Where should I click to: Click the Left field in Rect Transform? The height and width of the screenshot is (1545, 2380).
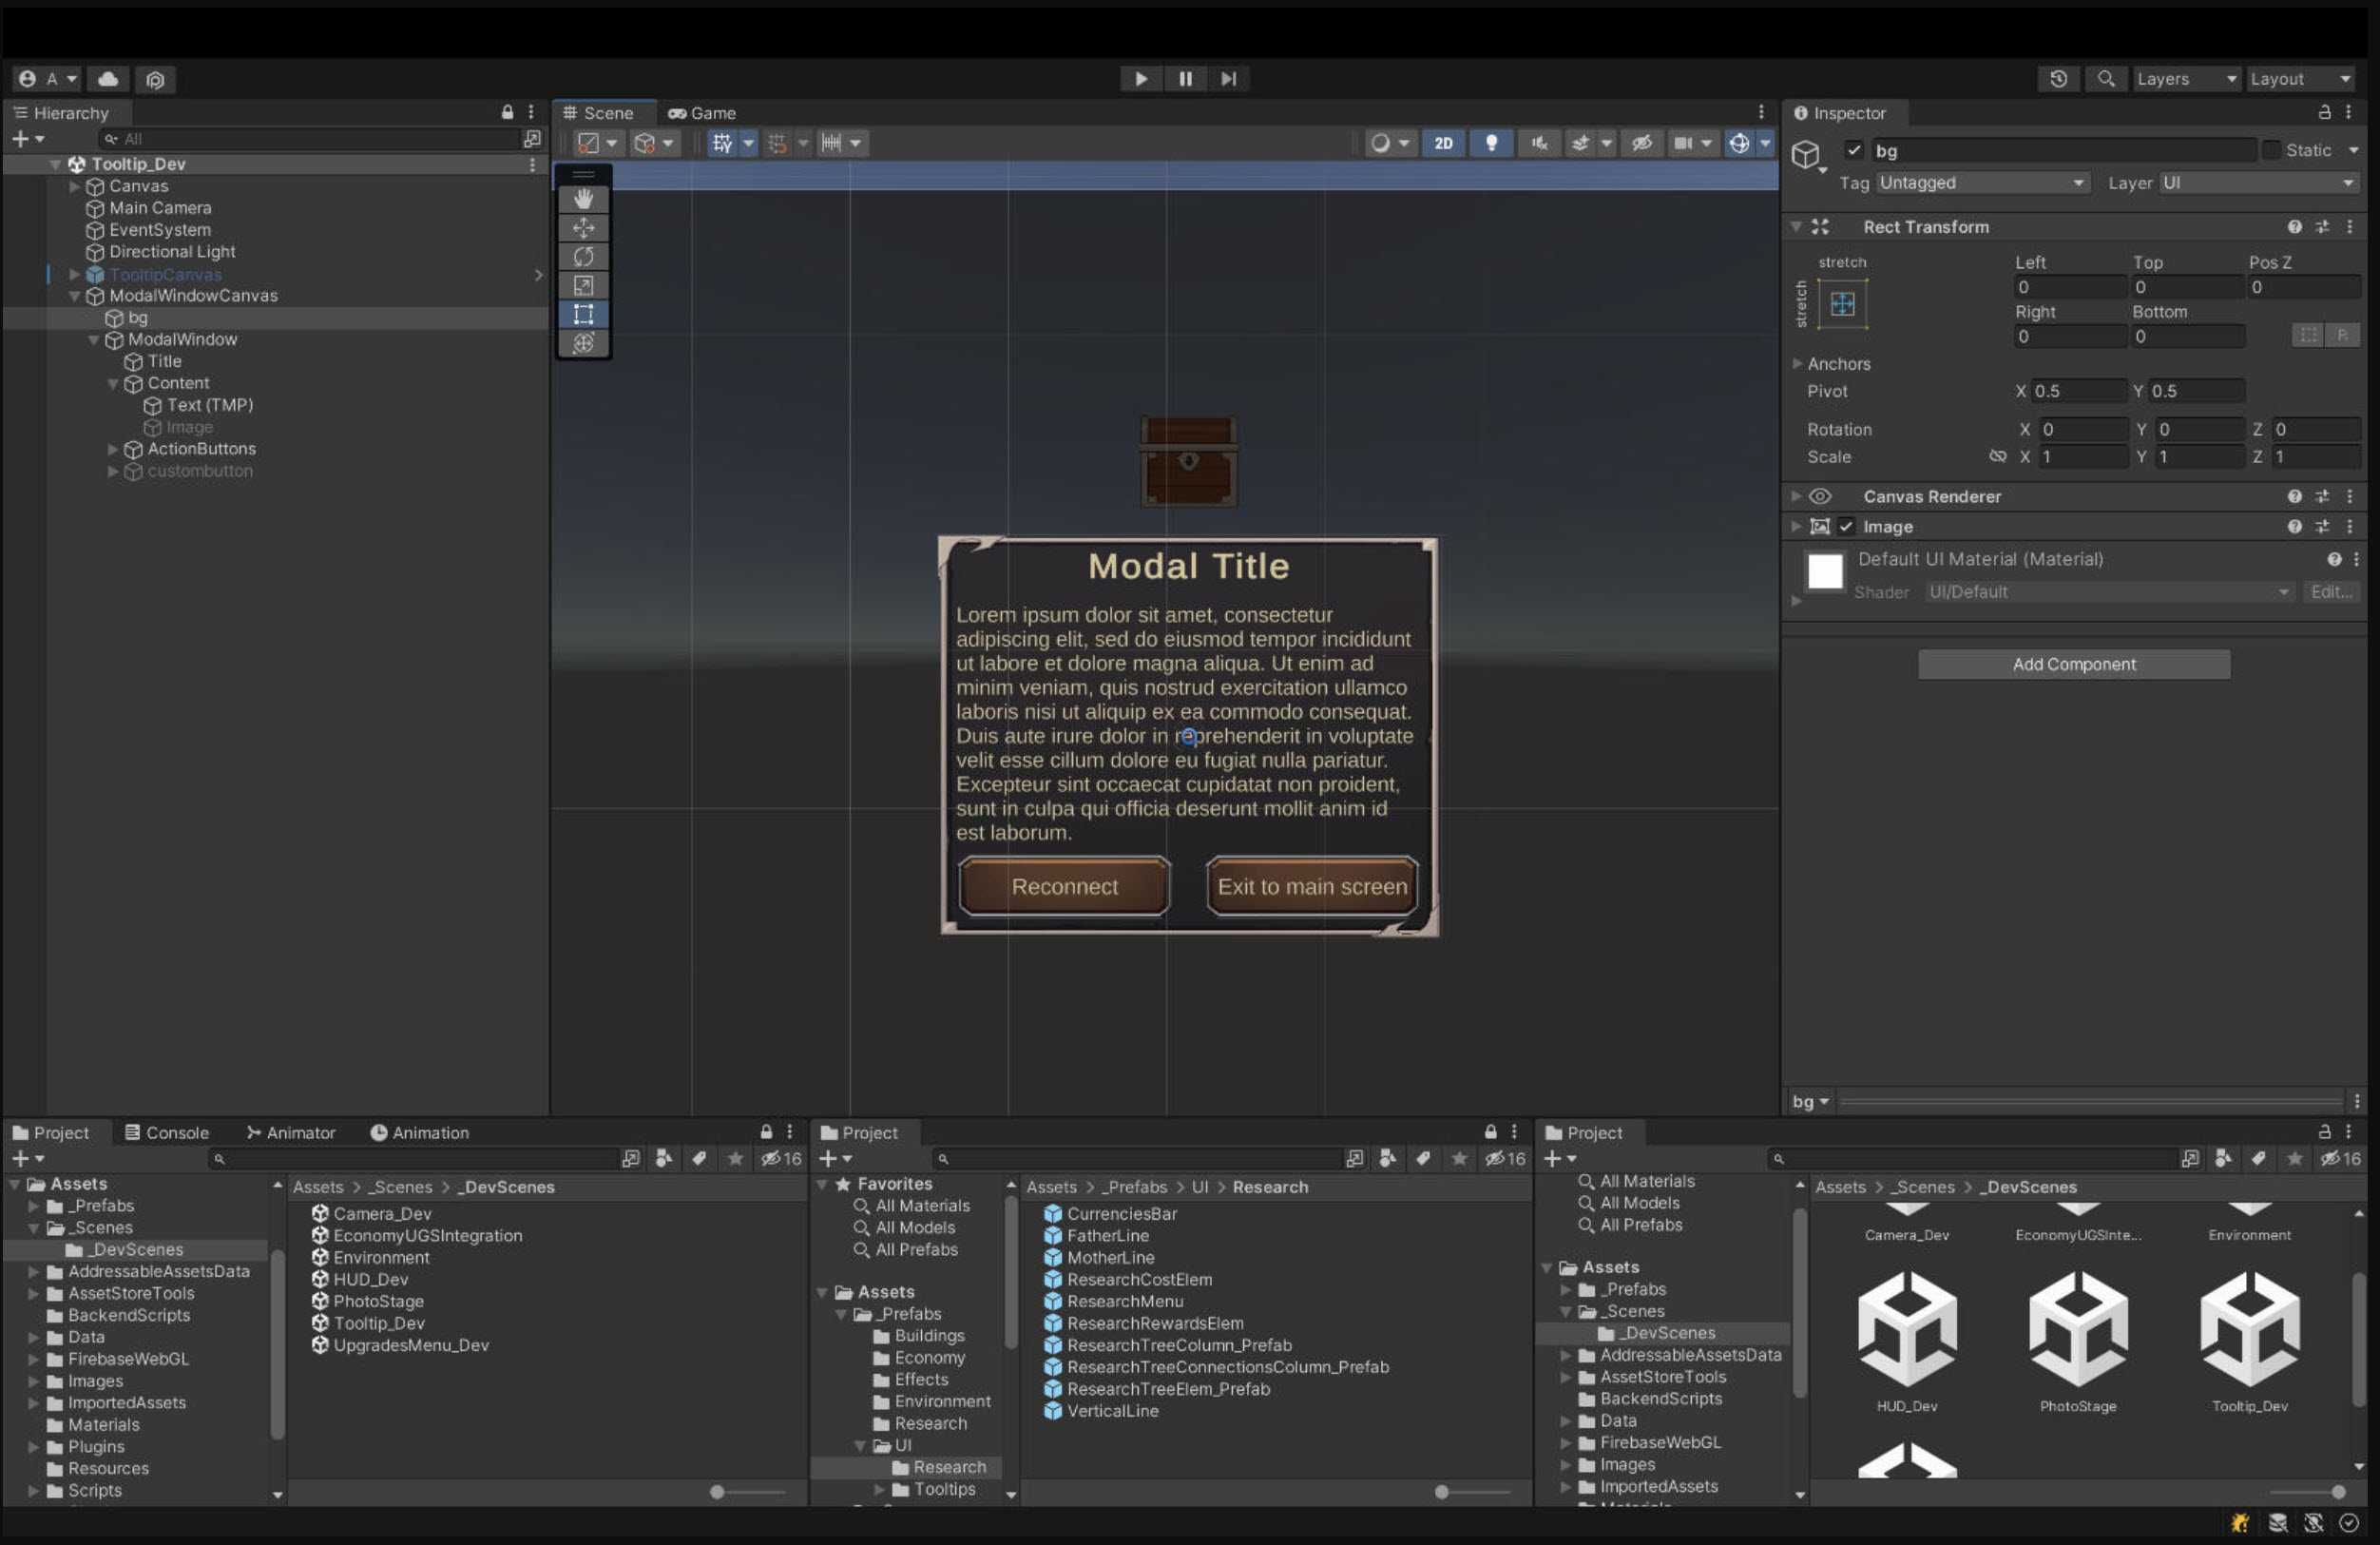click(2069, 287)
